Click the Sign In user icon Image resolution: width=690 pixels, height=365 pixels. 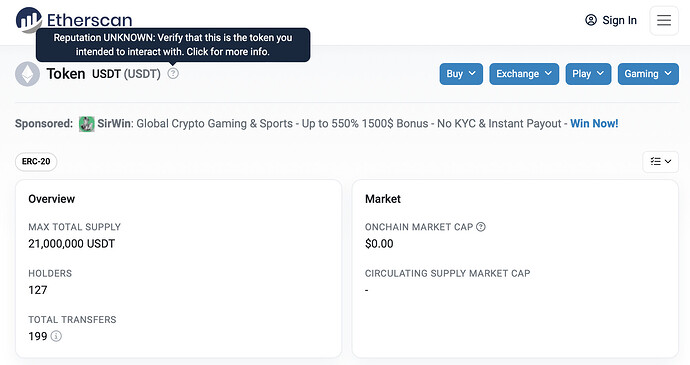tap(591, 20)
